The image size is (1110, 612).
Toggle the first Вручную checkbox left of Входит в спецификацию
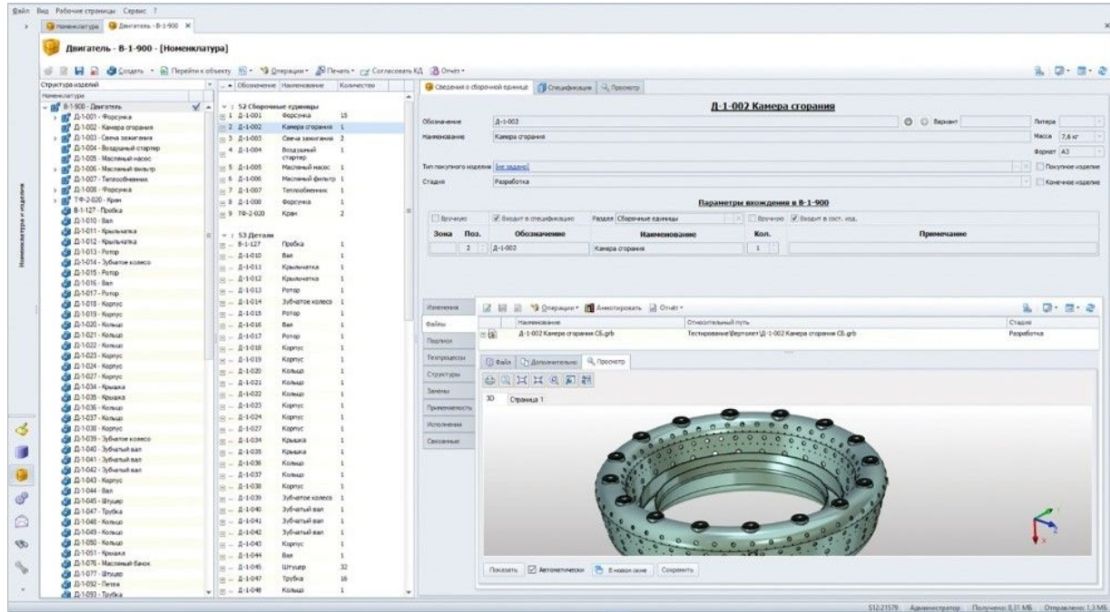(436, 219)
